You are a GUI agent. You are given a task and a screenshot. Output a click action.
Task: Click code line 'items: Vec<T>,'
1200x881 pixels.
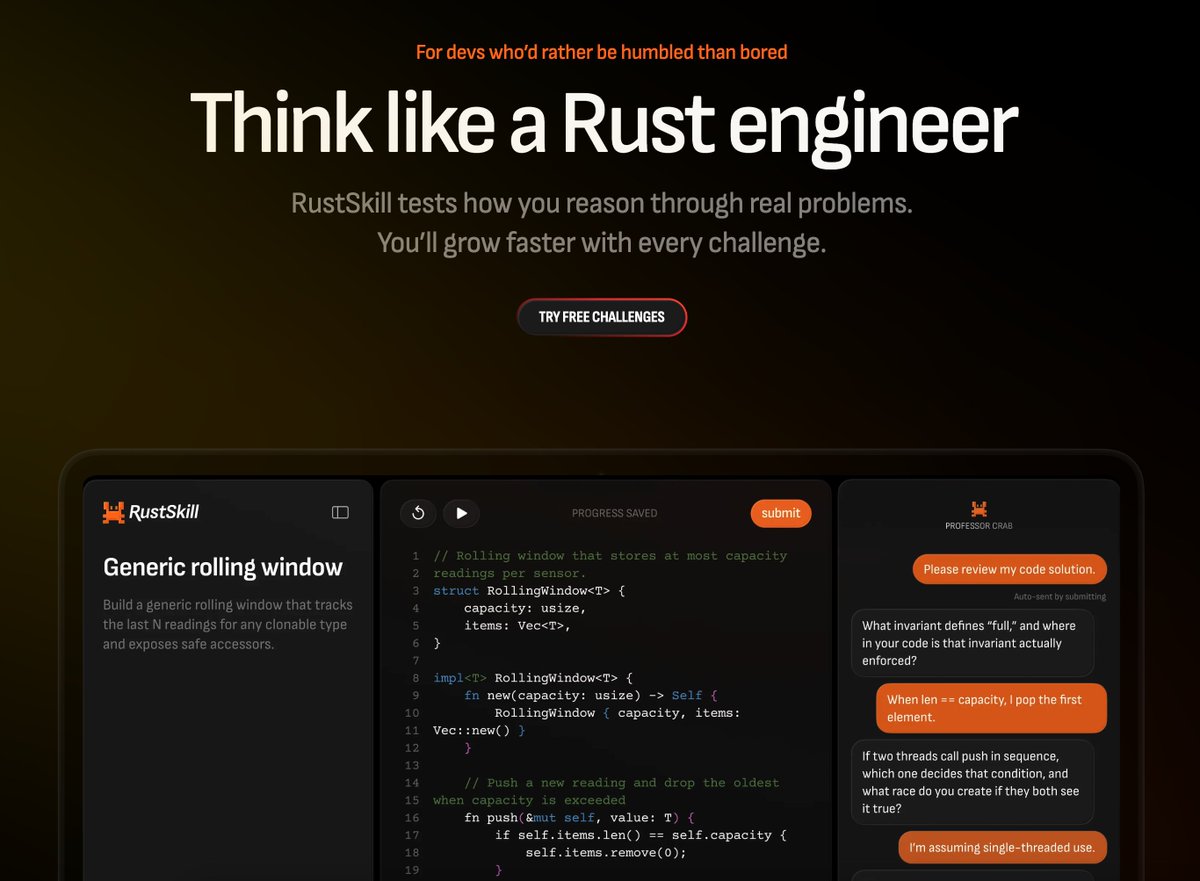click(517, 626)
